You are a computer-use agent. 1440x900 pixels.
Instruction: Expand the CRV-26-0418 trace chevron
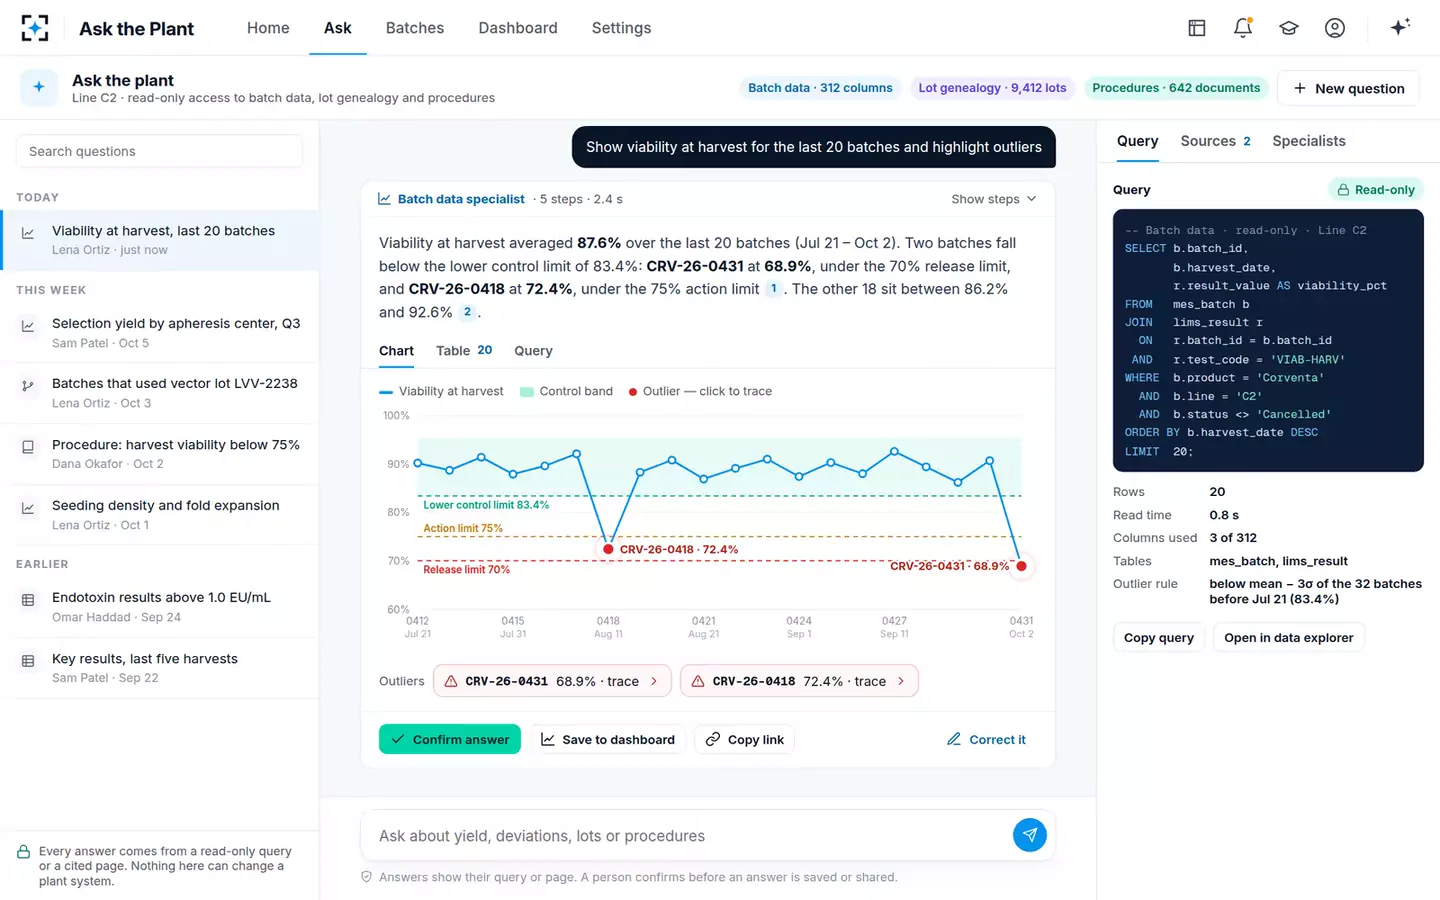[901, 681]
